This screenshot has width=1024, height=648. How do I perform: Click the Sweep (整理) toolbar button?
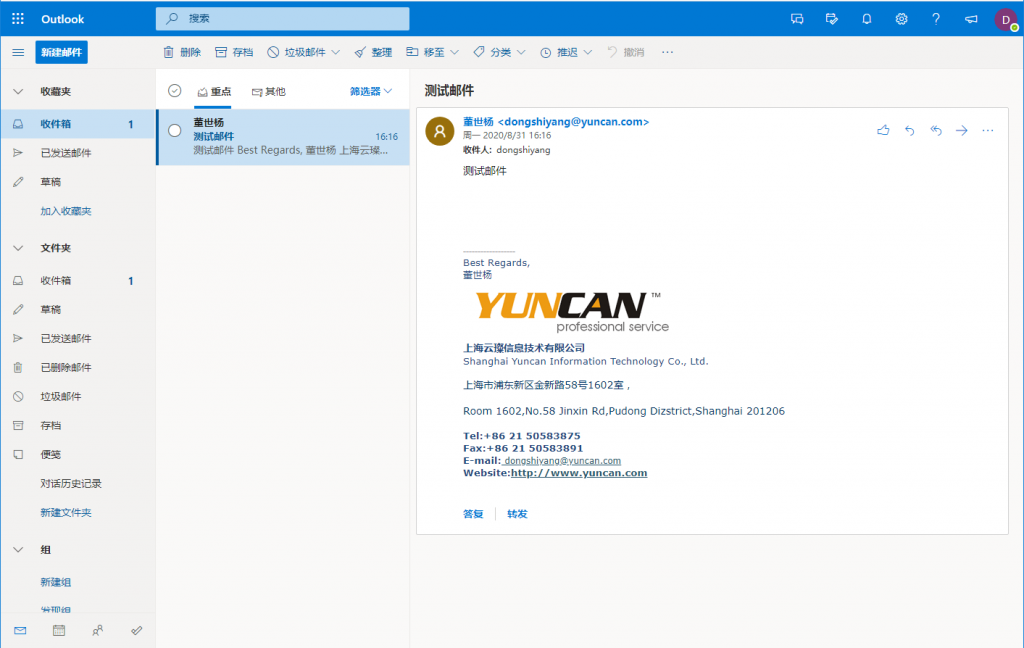(373, 52)
